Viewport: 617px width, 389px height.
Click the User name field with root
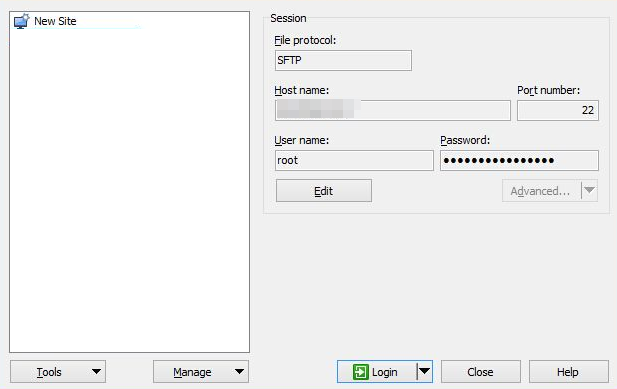(x=354, y=160)
